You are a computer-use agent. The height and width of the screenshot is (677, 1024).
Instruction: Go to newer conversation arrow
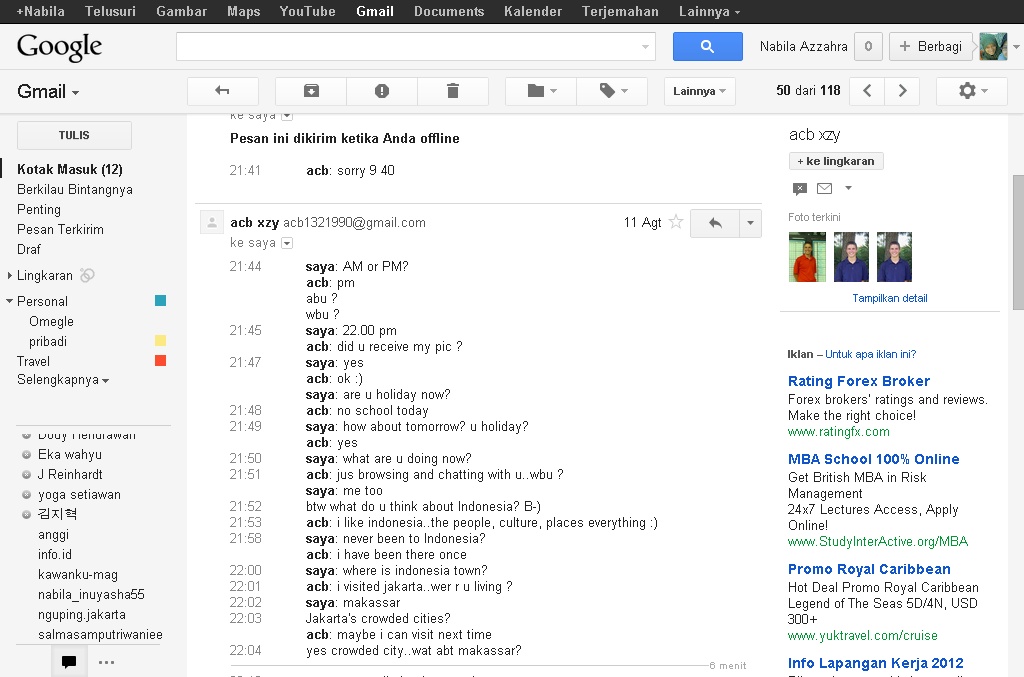pos(867,91)
